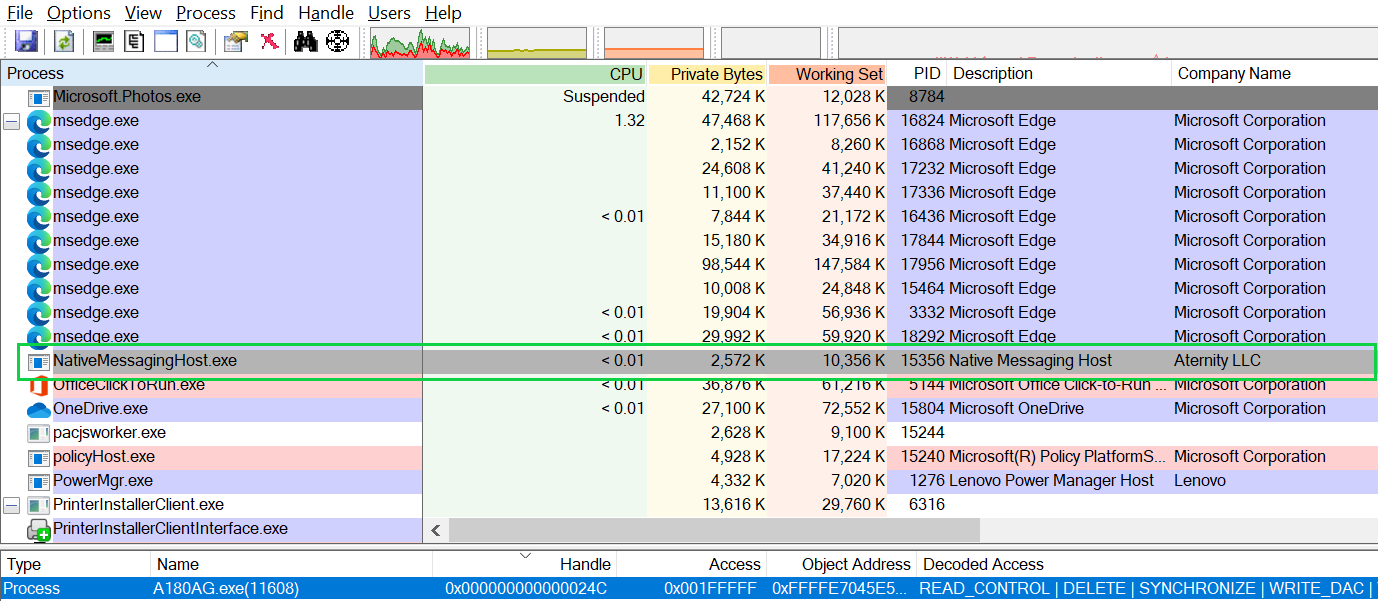Click the PrinterInstallerClientInterface.exe printer icon
The height and width of the screenshot is (601, 1378).
(x=39, y=530)
